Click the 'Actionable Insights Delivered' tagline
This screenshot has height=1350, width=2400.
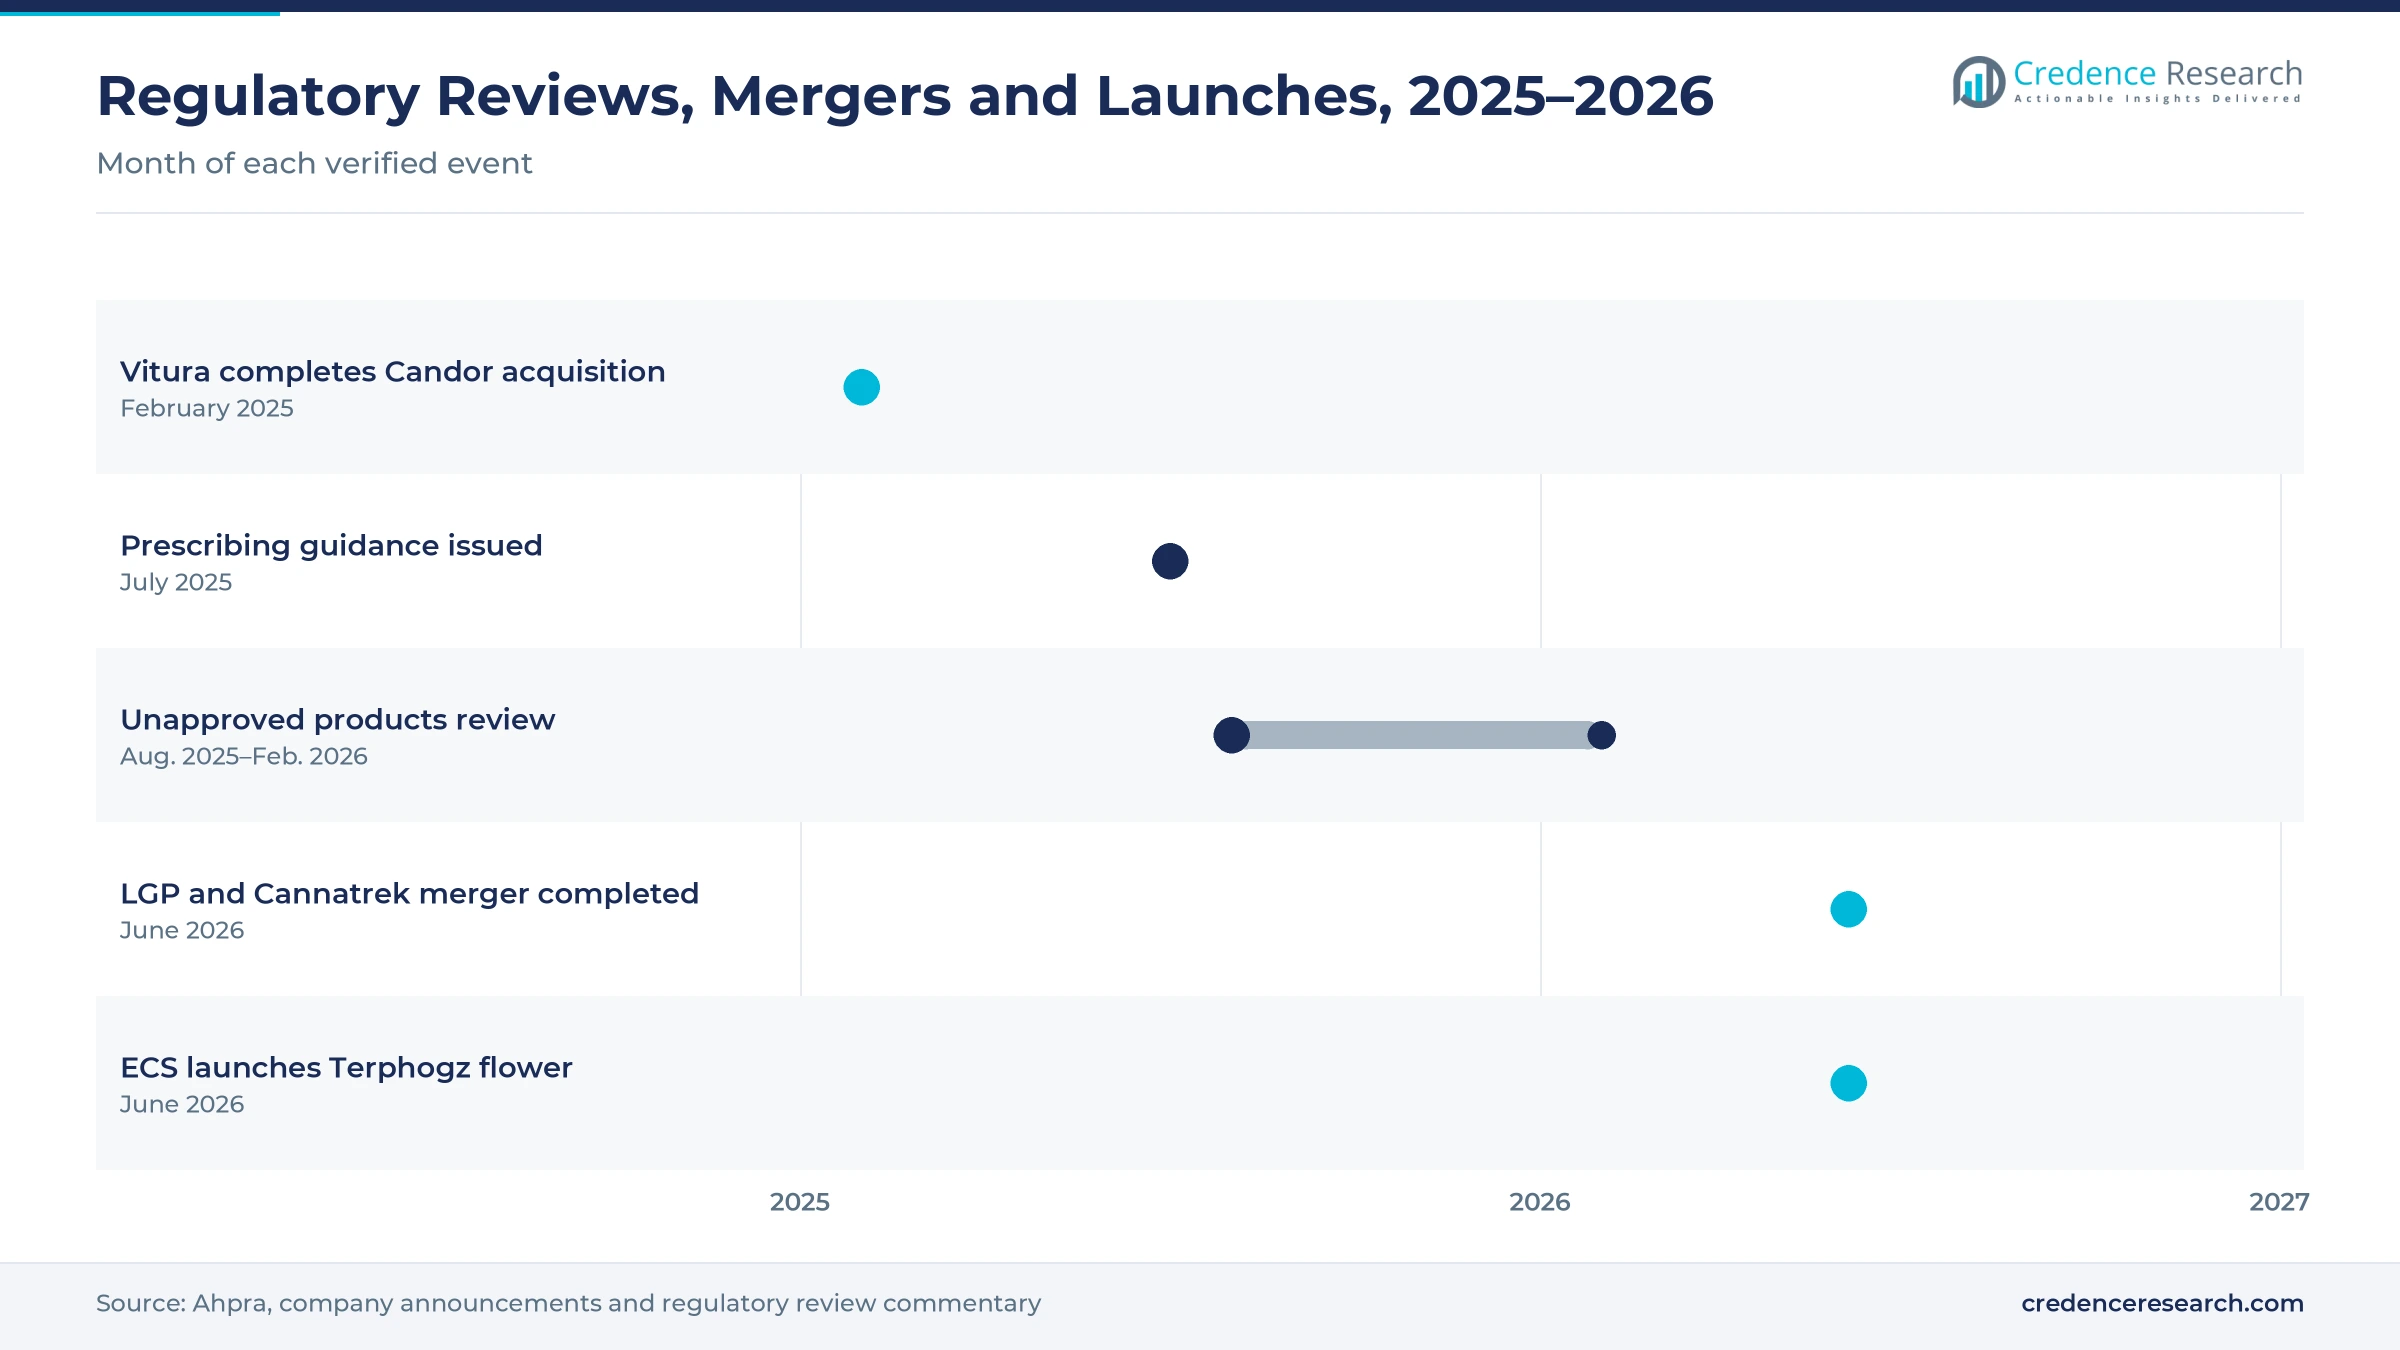[x=2157, y=99]
